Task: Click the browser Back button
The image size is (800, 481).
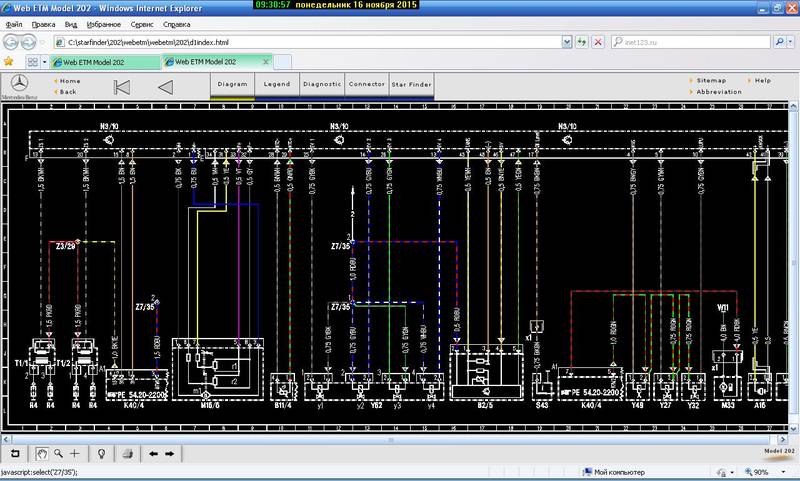Action: [x=11, y=42]
